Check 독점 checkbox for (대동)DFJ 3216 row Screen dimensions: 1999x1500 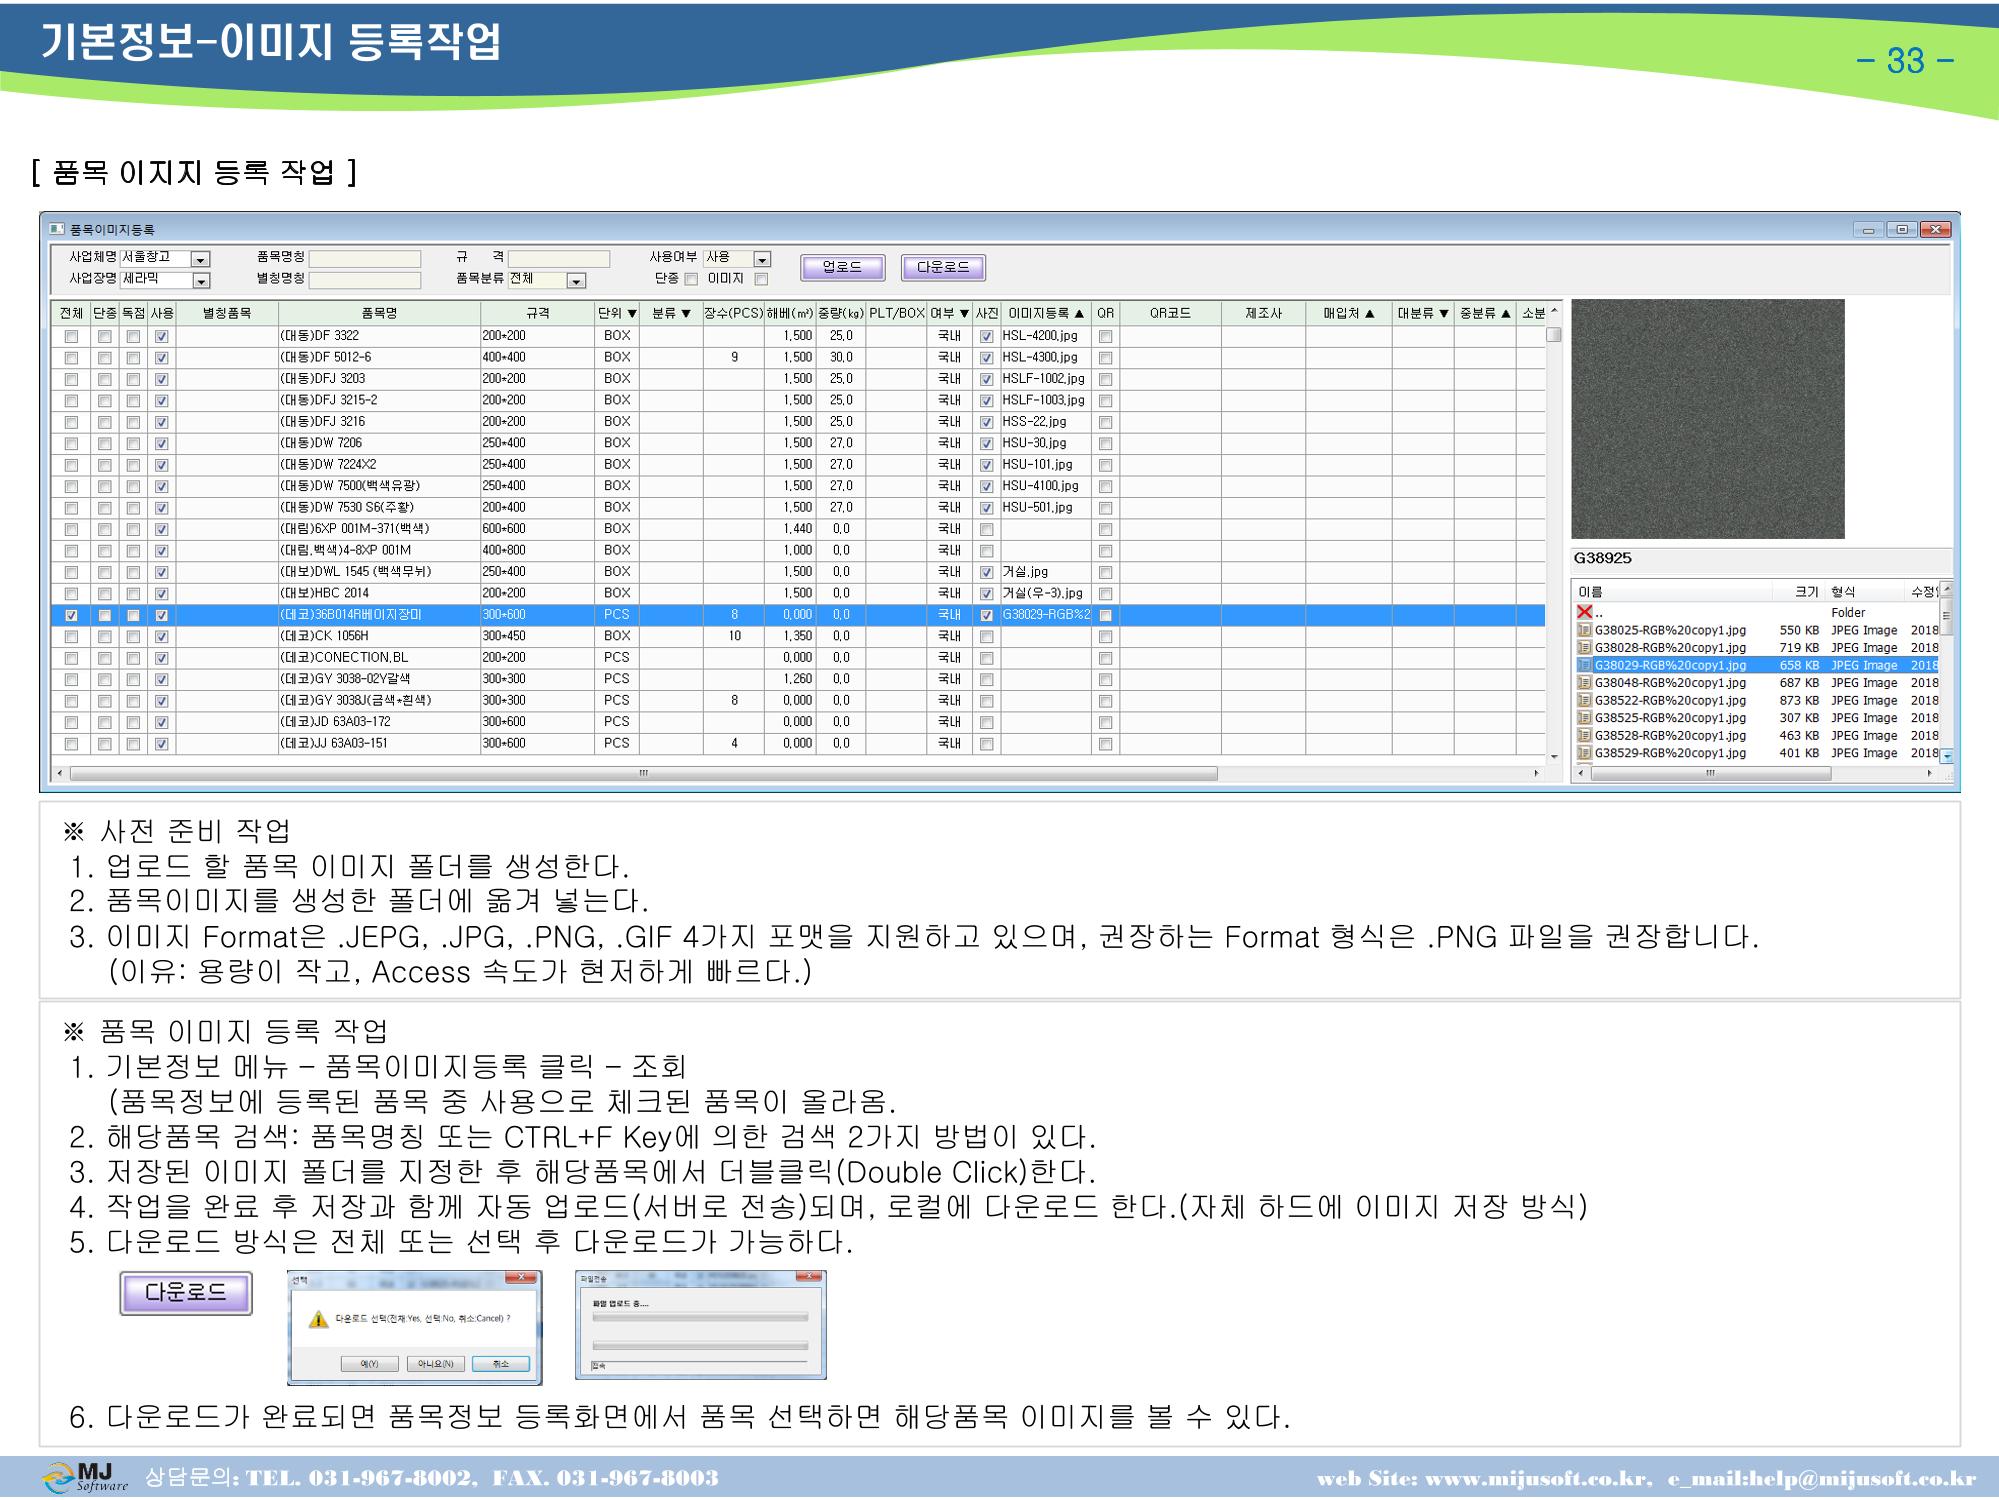[x=133, y=423]
